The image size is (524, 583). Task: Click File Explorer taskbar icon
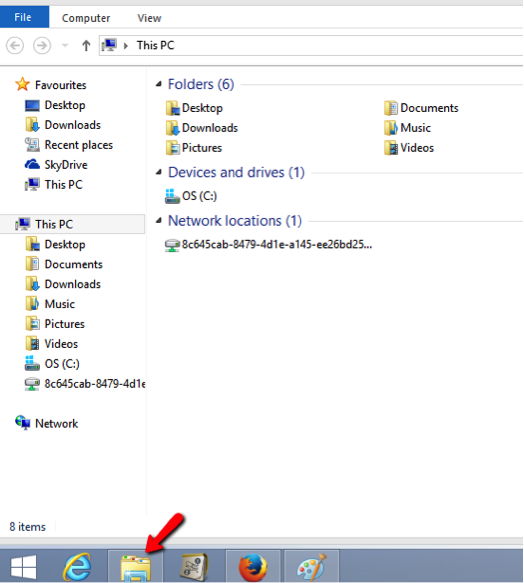coord(136,567)
